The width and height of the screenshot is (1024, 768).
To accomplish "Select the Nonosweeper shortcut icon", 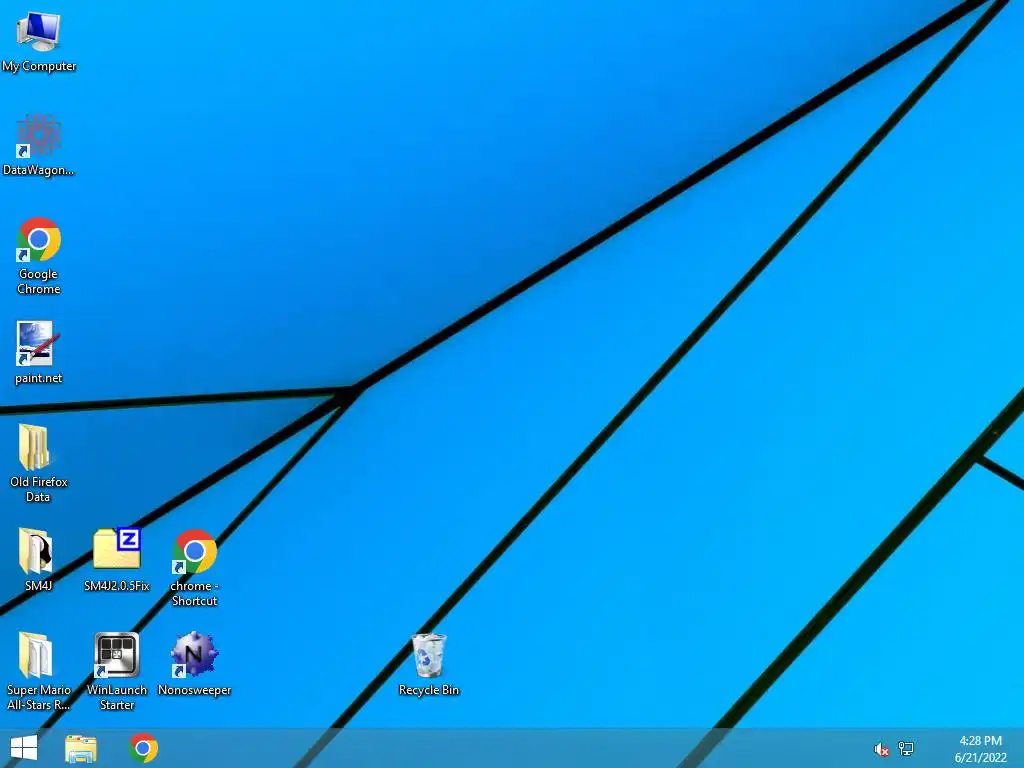I will [195, 664].
